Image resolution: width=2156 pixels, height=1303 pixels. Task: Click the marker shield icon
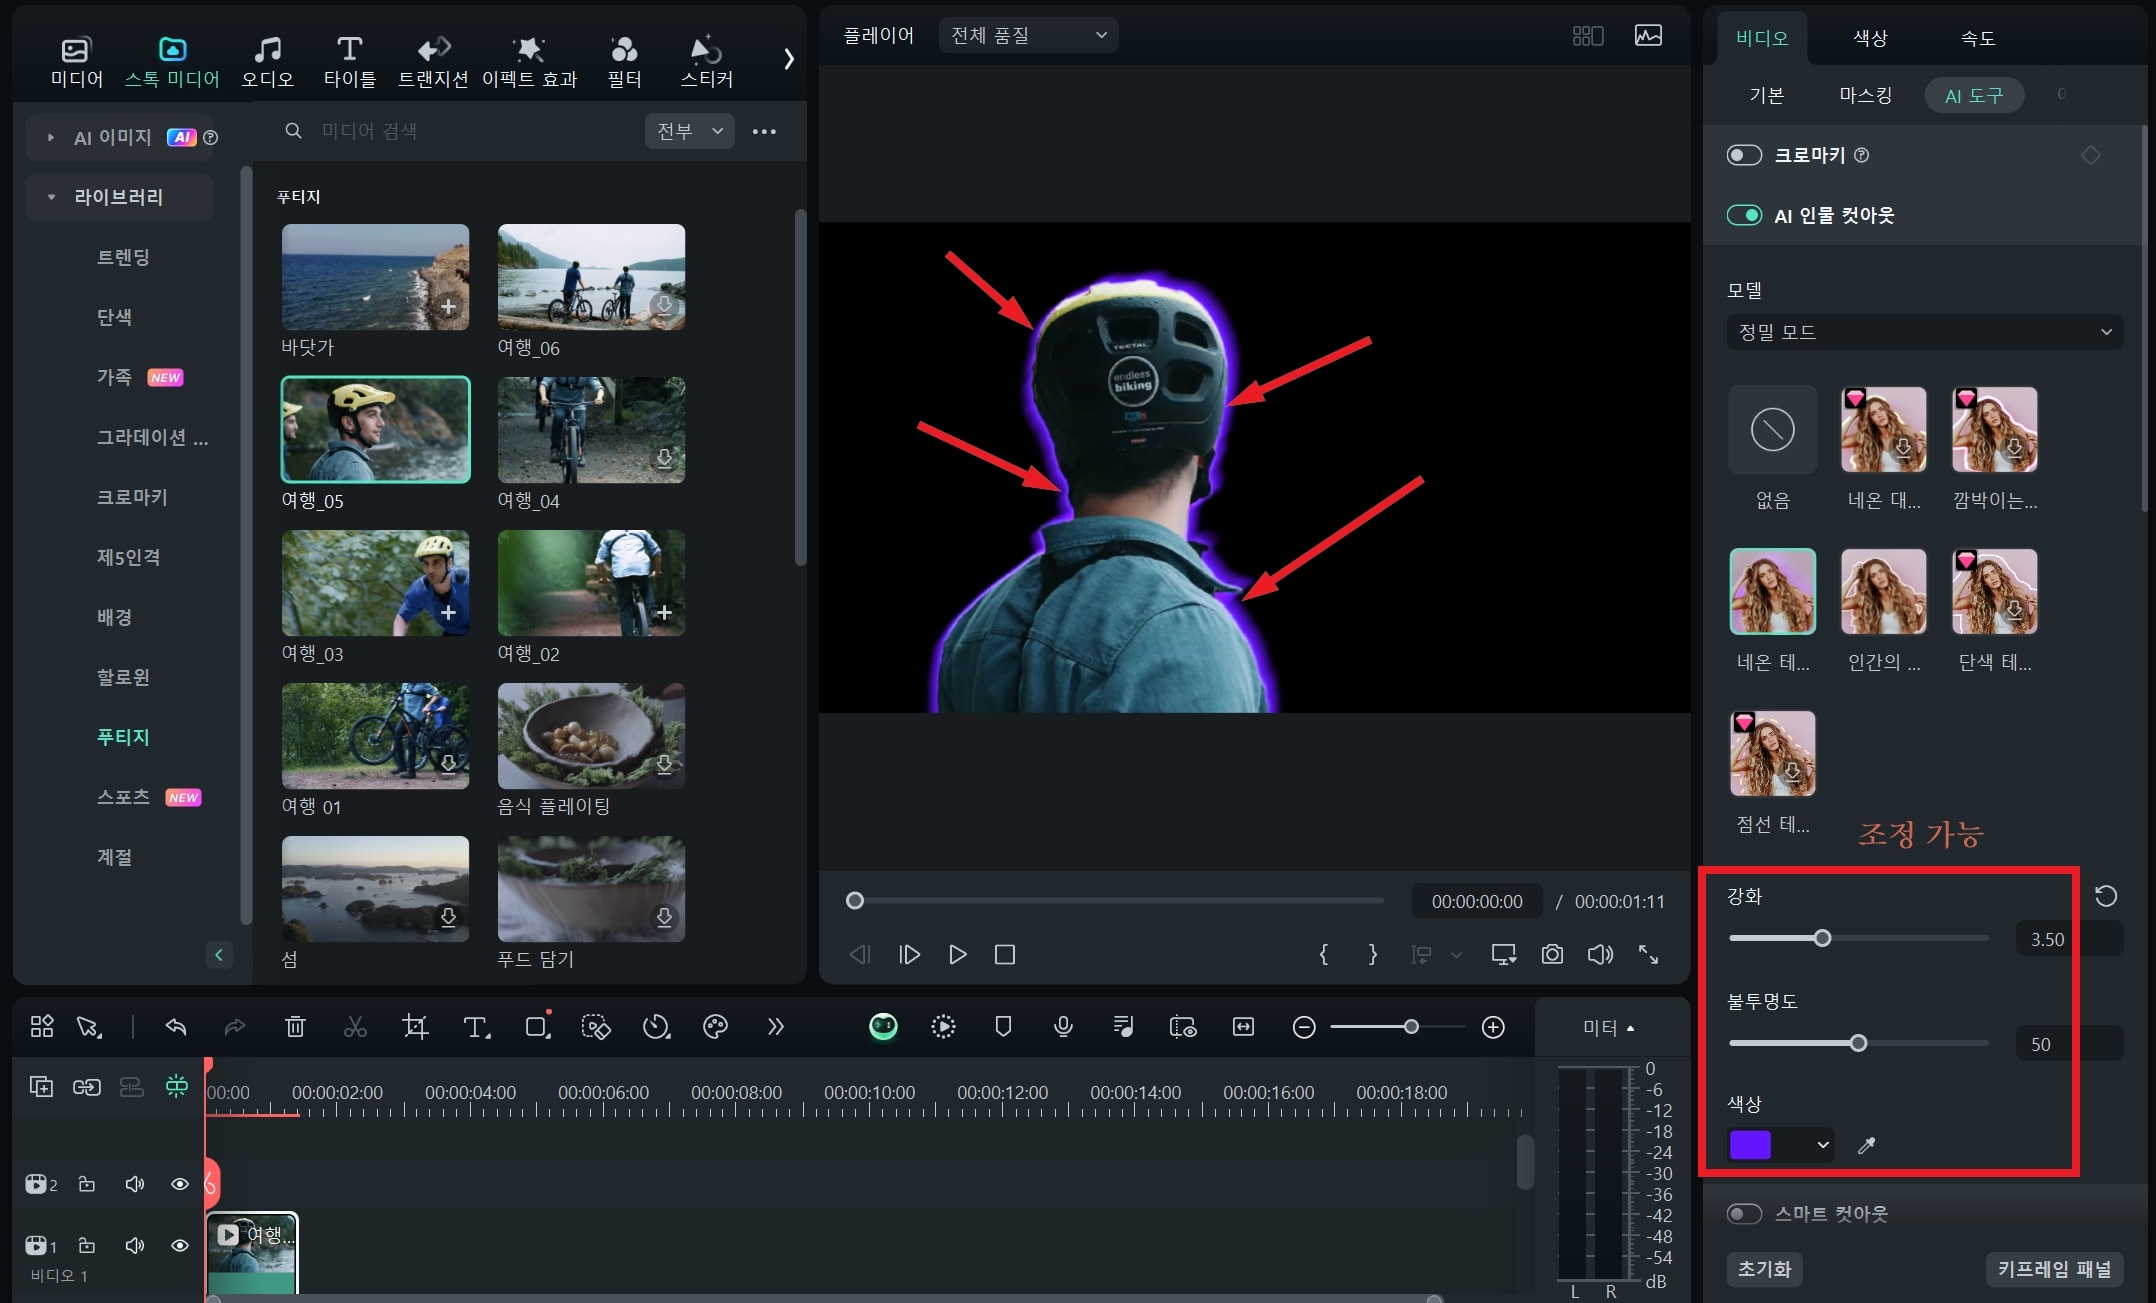[x=1003, y=1027]
